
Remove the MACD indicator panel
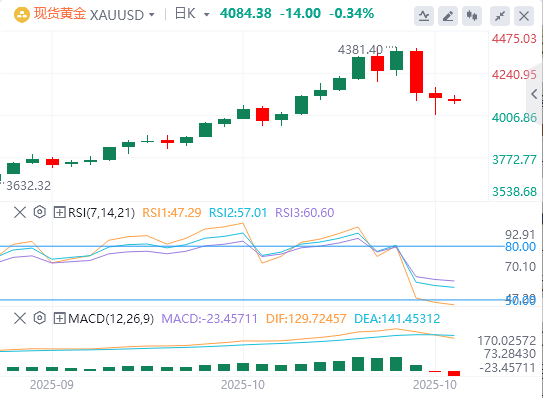20,318
